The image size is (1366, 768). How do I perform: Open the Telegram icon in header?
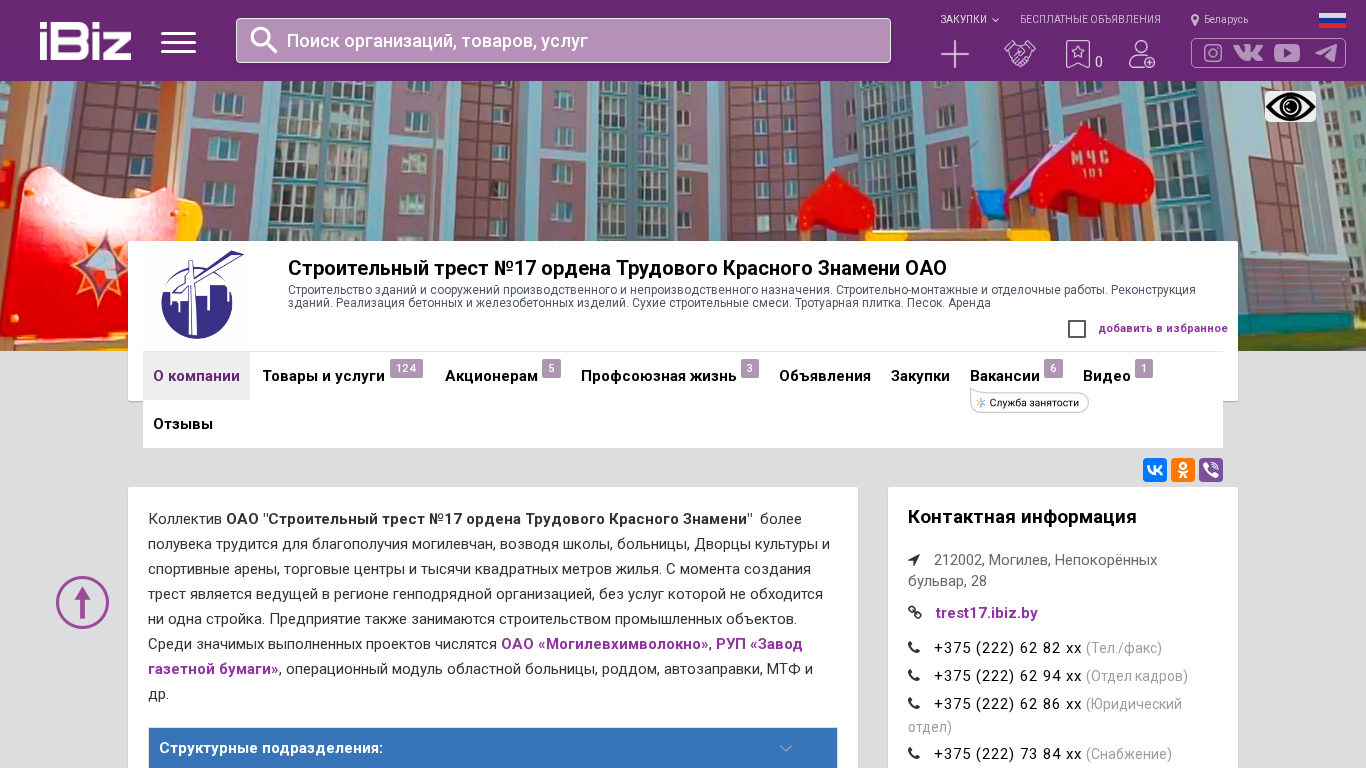pos(1326,53)
